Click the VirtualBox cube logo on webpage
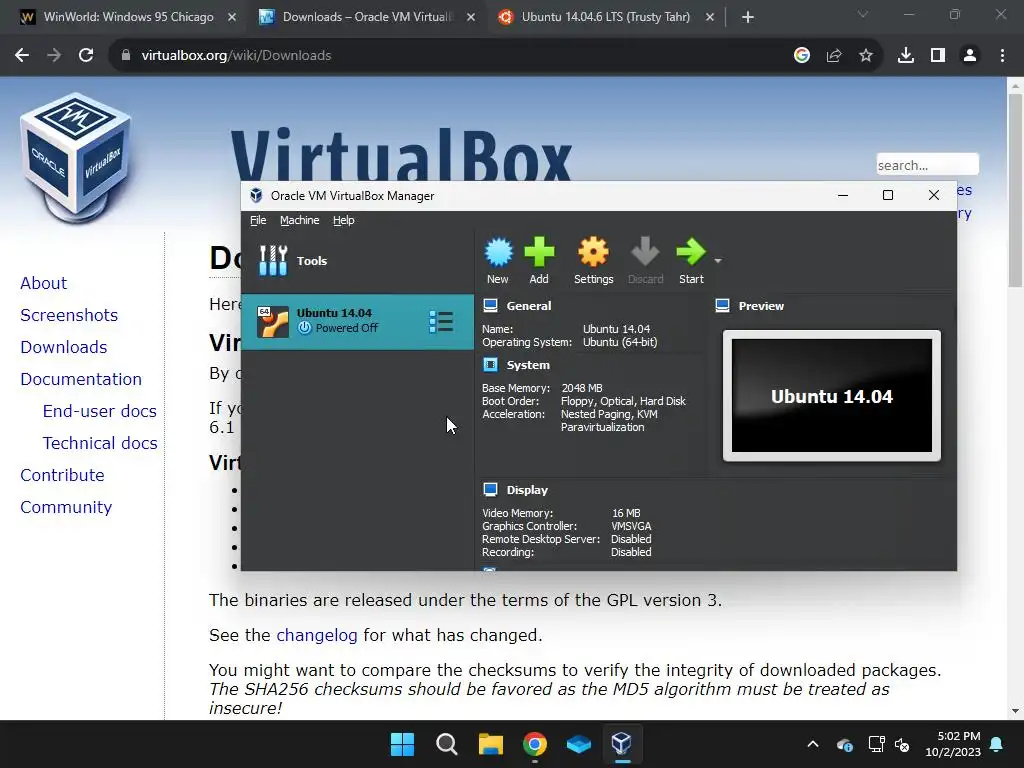Viewport: 1024px width, 768px height. [x=76, y=158]
